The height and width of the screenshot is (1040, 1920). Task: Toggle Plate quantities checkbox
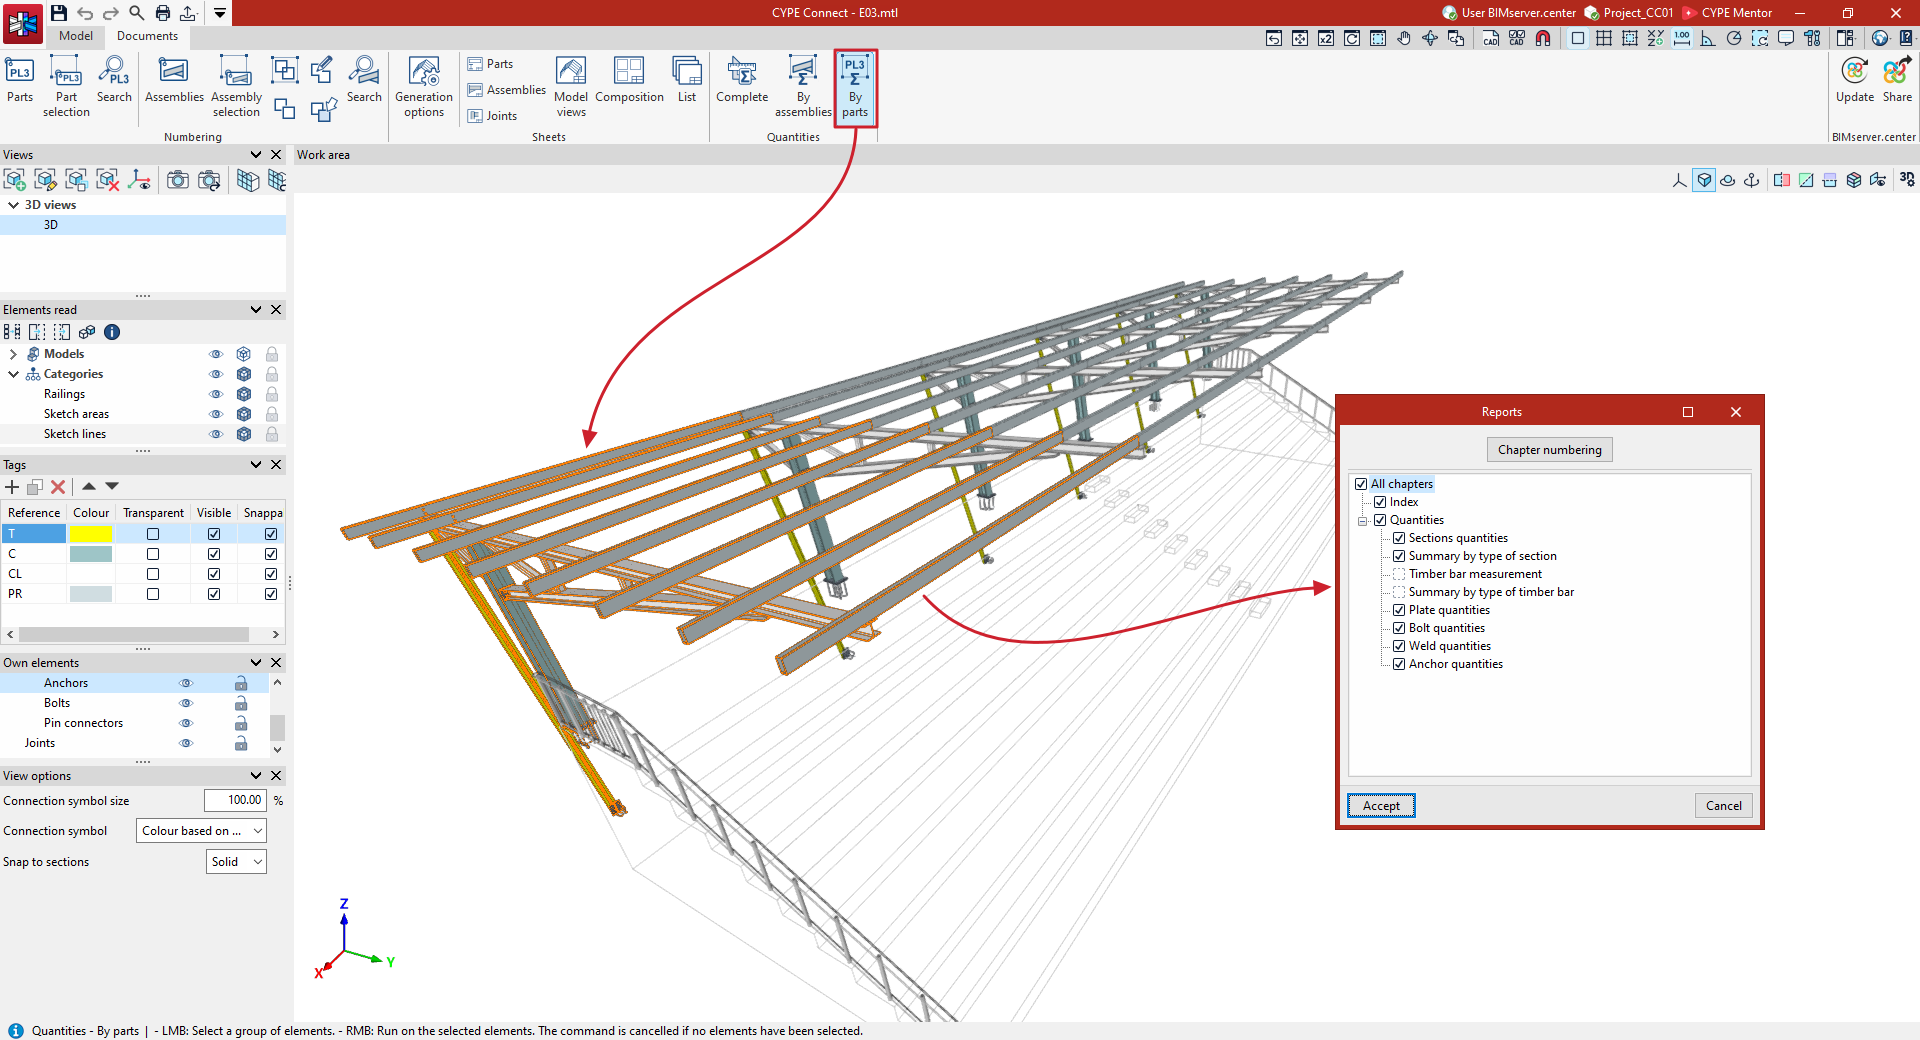[1399, 610]
